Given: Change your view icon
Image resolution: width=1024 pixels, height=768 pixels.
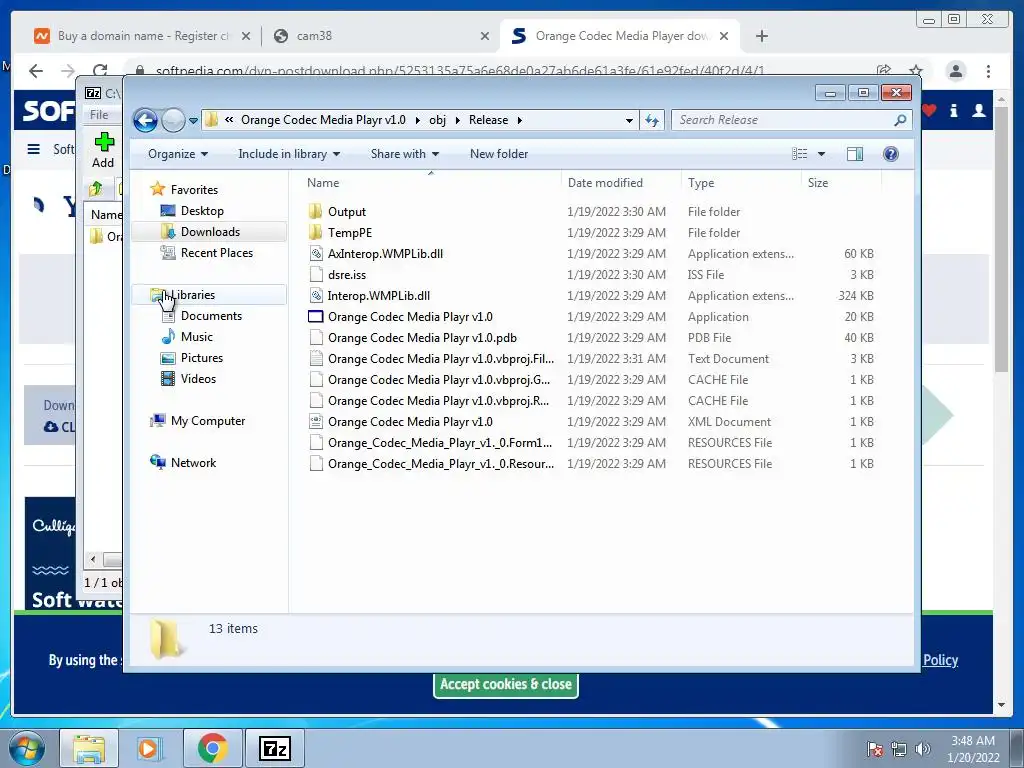Looking at the screenshot, I should tap(799, 154).
